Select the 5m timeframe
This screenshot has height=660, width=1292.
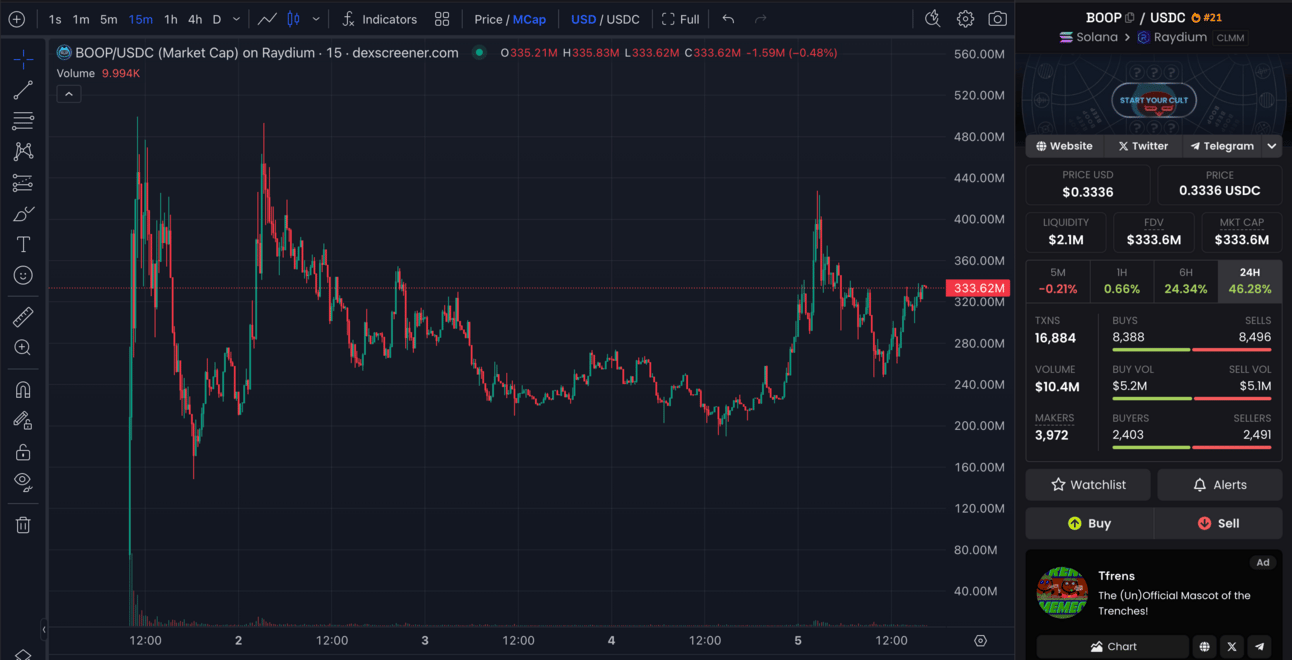pos(109,19)
